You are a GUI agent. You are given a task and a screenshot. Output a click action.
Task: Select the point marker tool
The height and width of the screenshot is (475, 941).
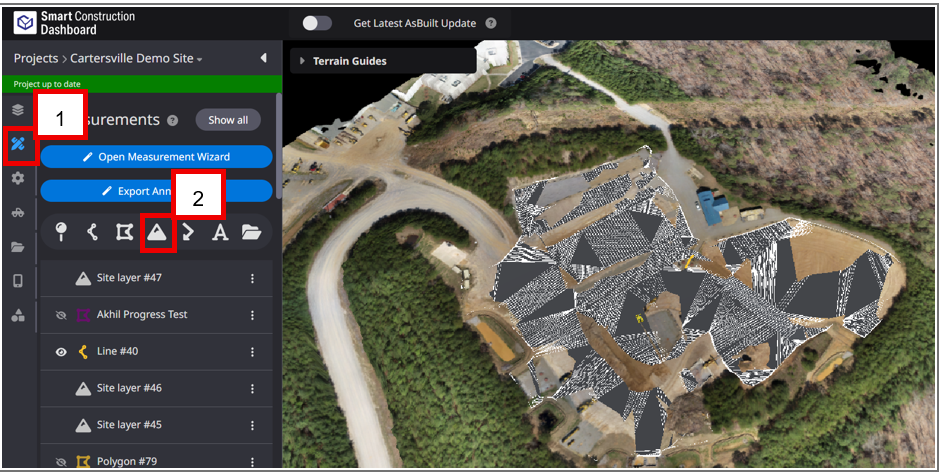tap(61, 232)
